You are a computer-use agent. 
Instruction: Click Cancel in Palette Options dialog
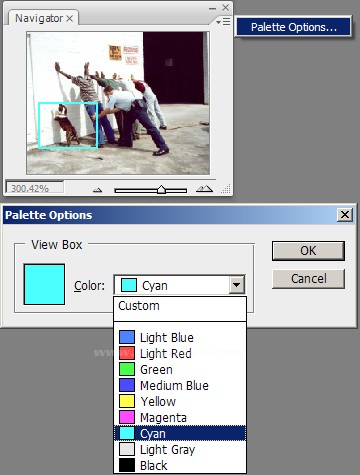point(308,279)
